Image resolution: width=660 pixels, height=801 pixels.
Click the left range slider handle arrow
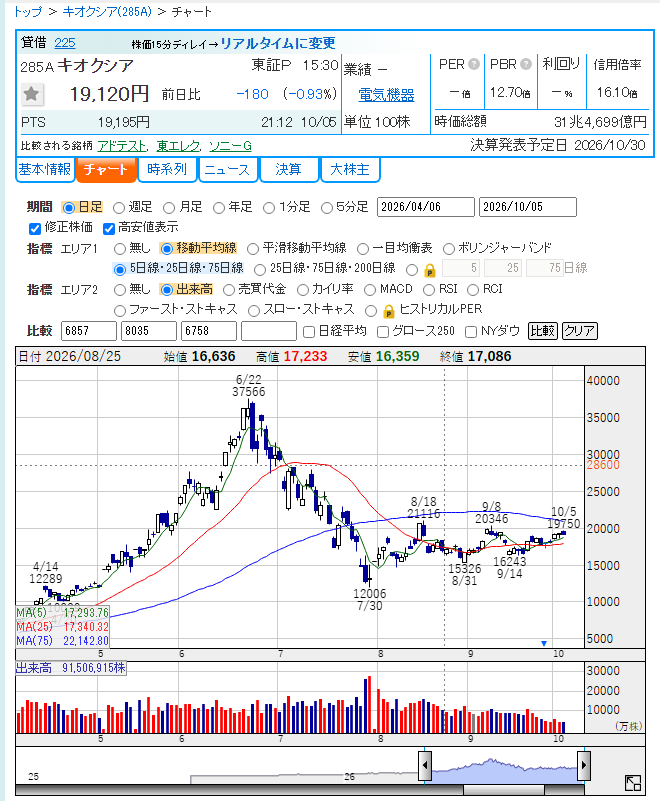tap(425, 765)
